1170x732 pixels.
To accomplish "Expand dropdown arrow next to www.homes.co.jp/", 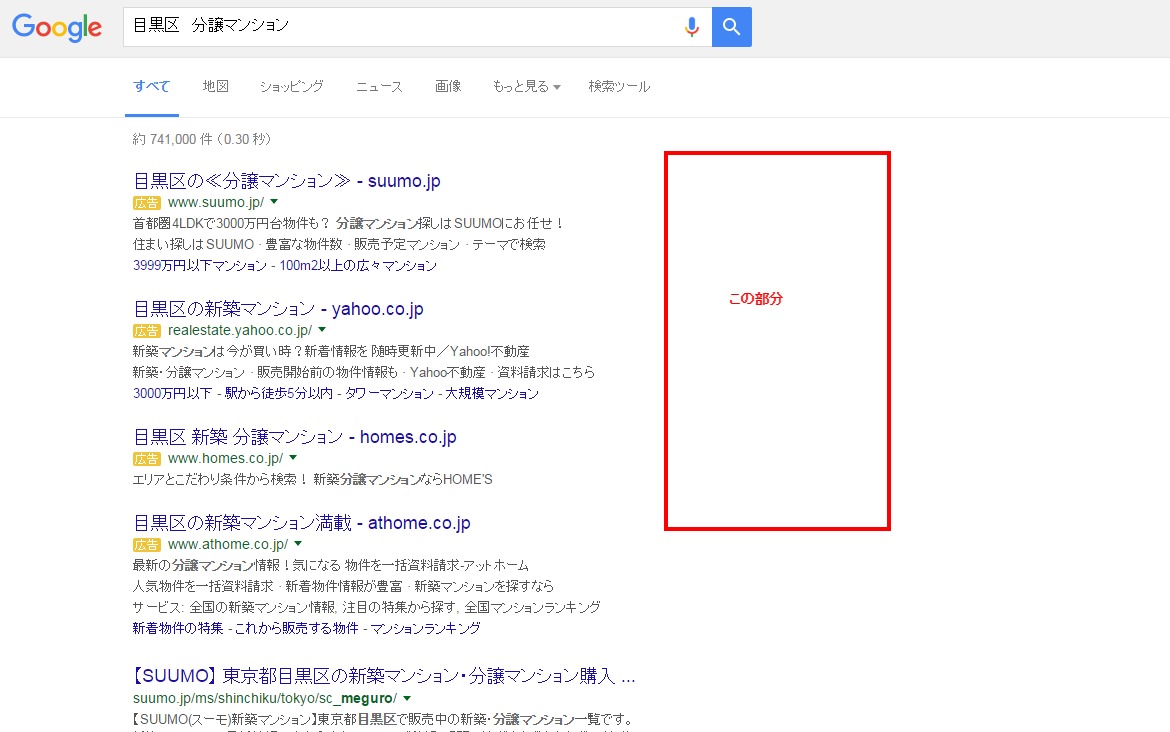I will pos(293,458).
